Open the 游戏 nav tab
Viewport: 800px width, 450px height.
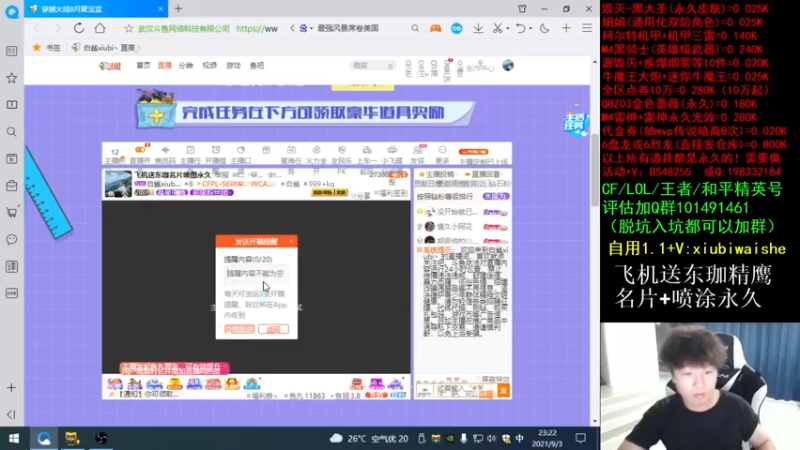tap(233, 65)
